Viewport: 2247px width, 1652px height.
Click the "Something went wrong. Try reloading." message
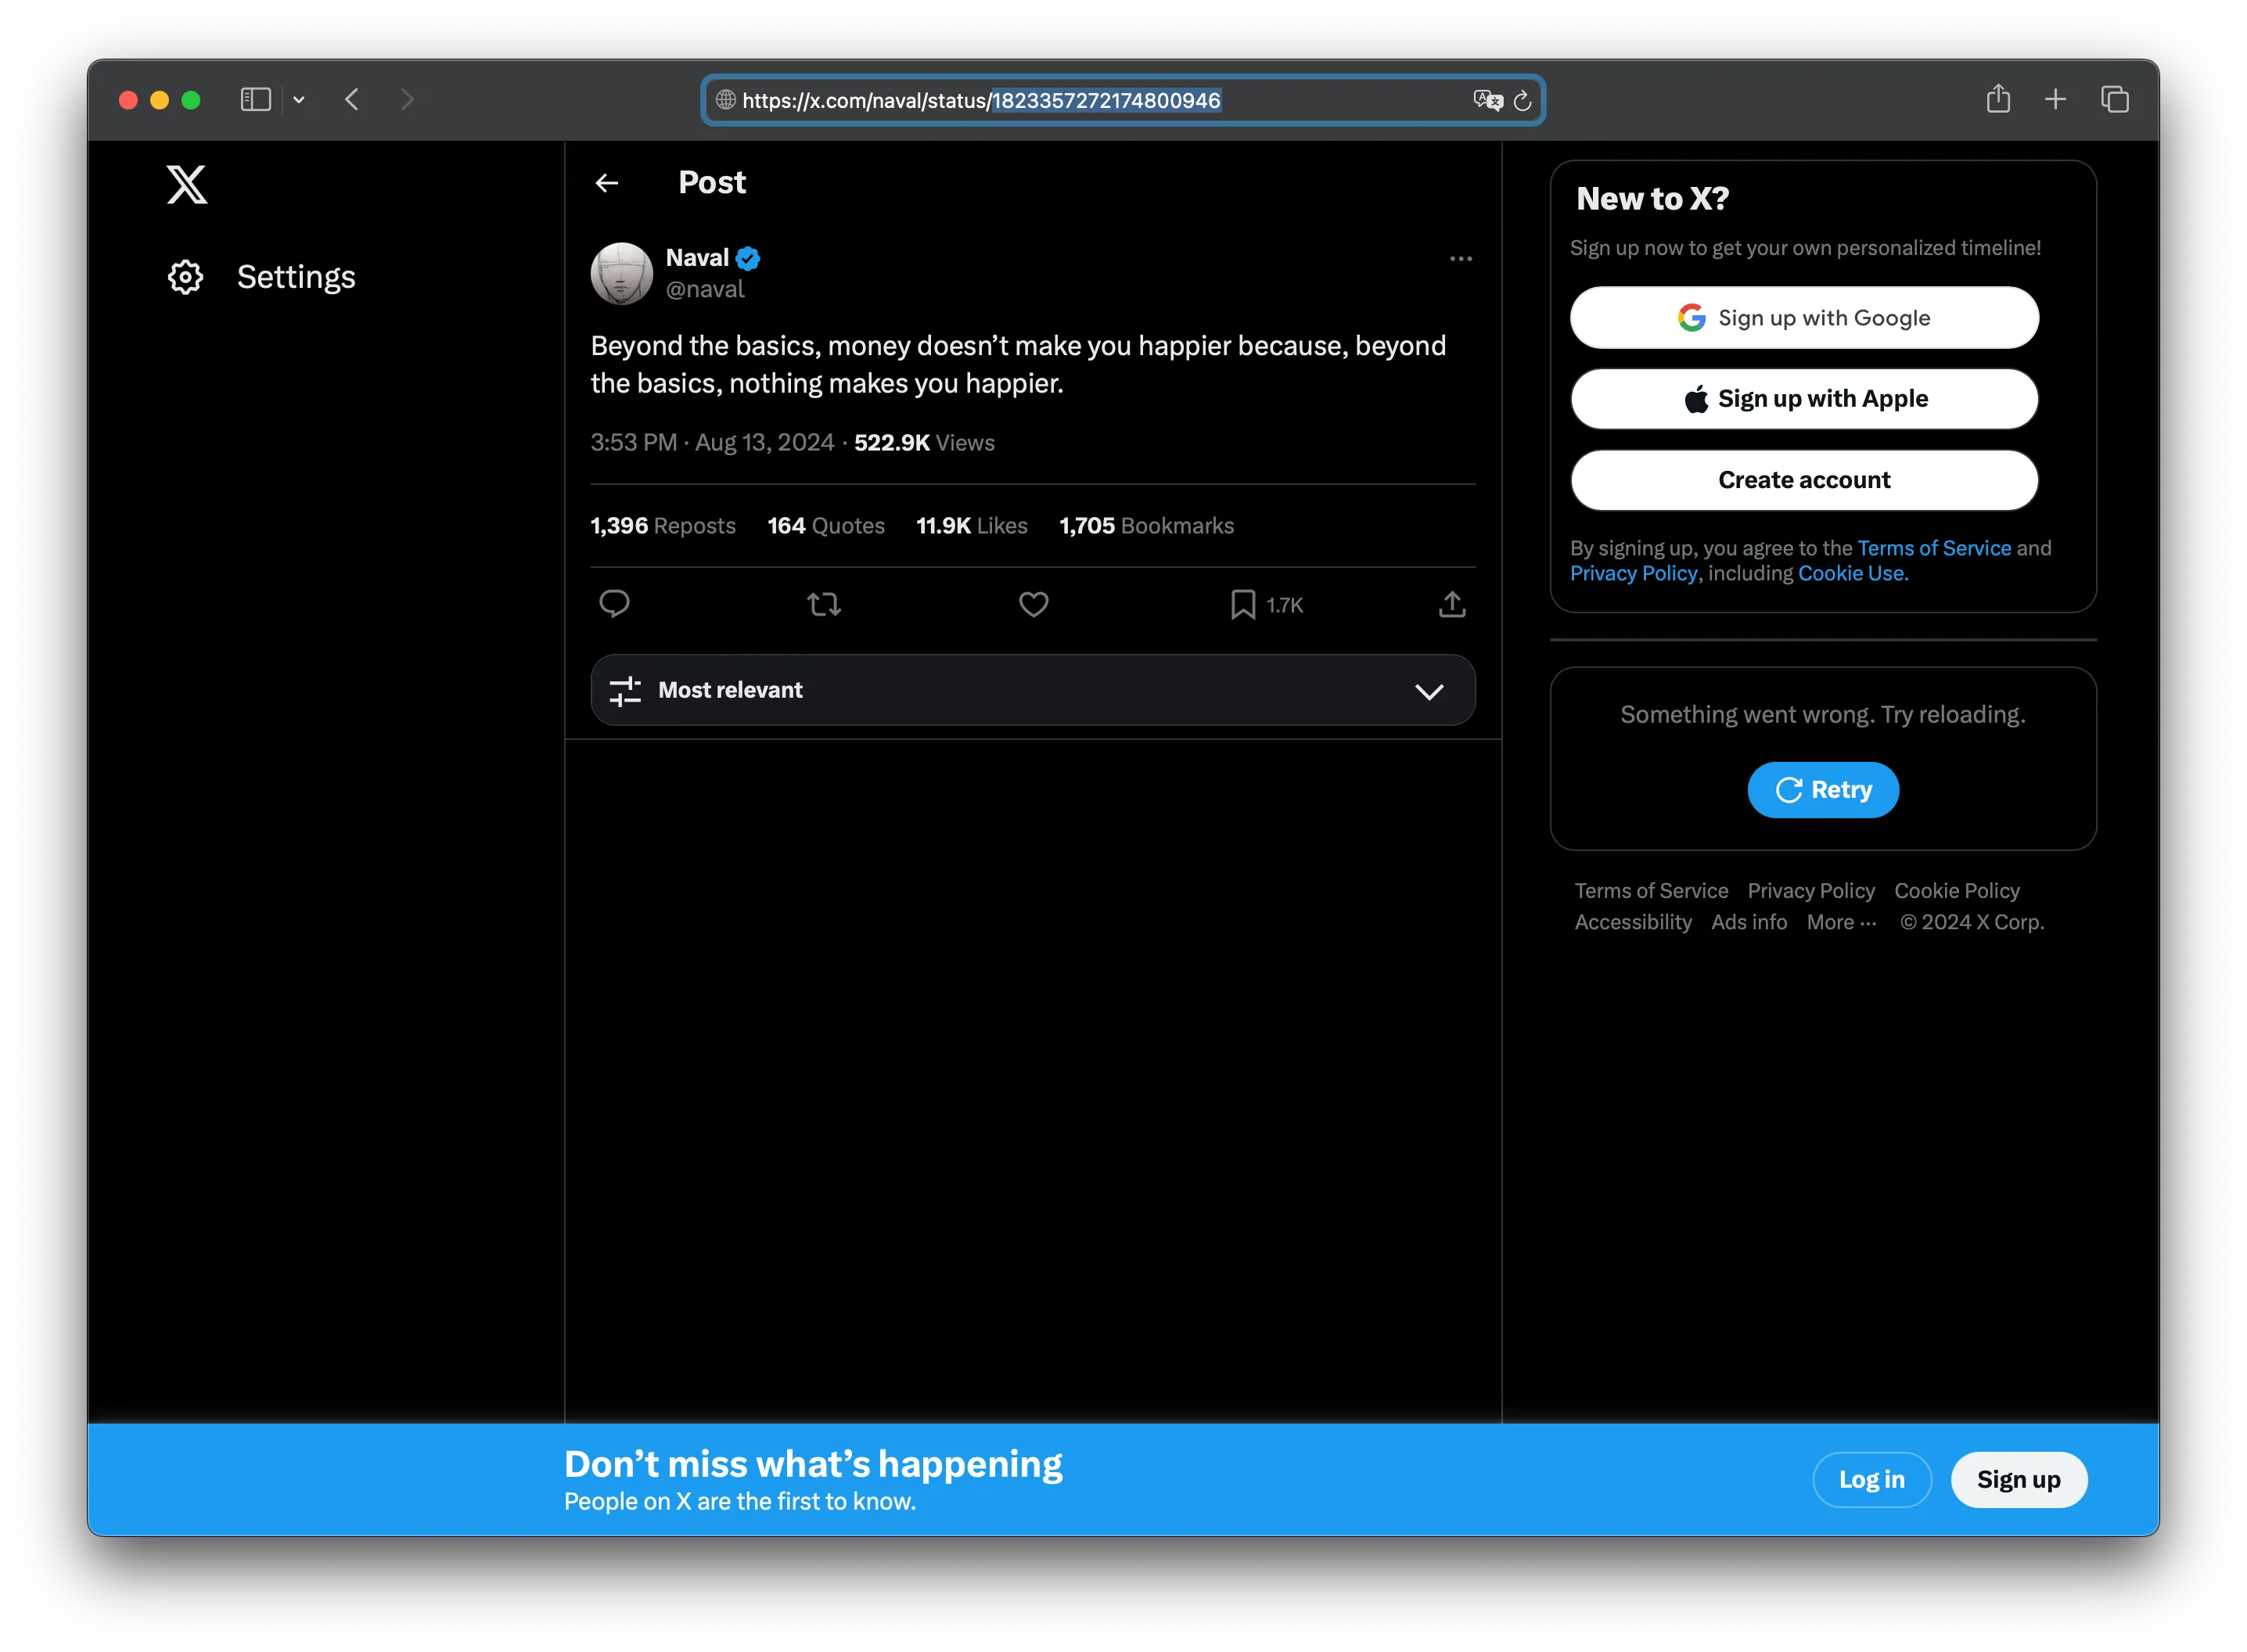(1822, 715)
